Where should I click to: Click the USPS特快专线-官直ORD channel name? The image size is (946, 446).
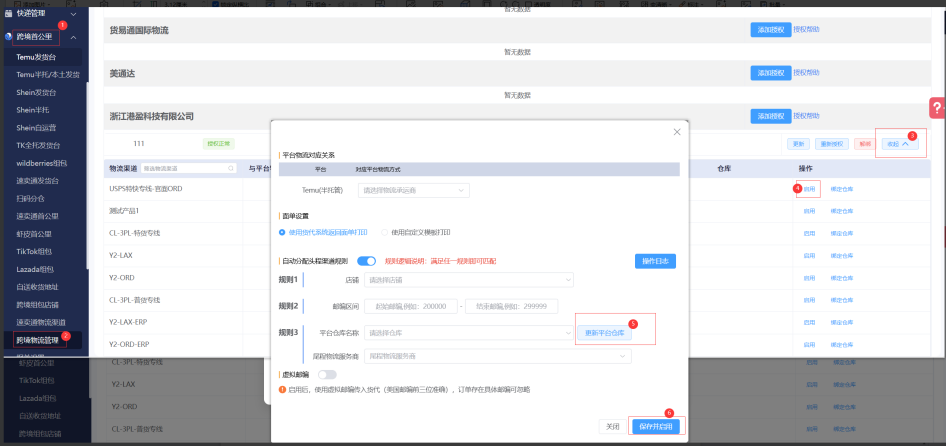pyautogui.click(x=146, y=188)
